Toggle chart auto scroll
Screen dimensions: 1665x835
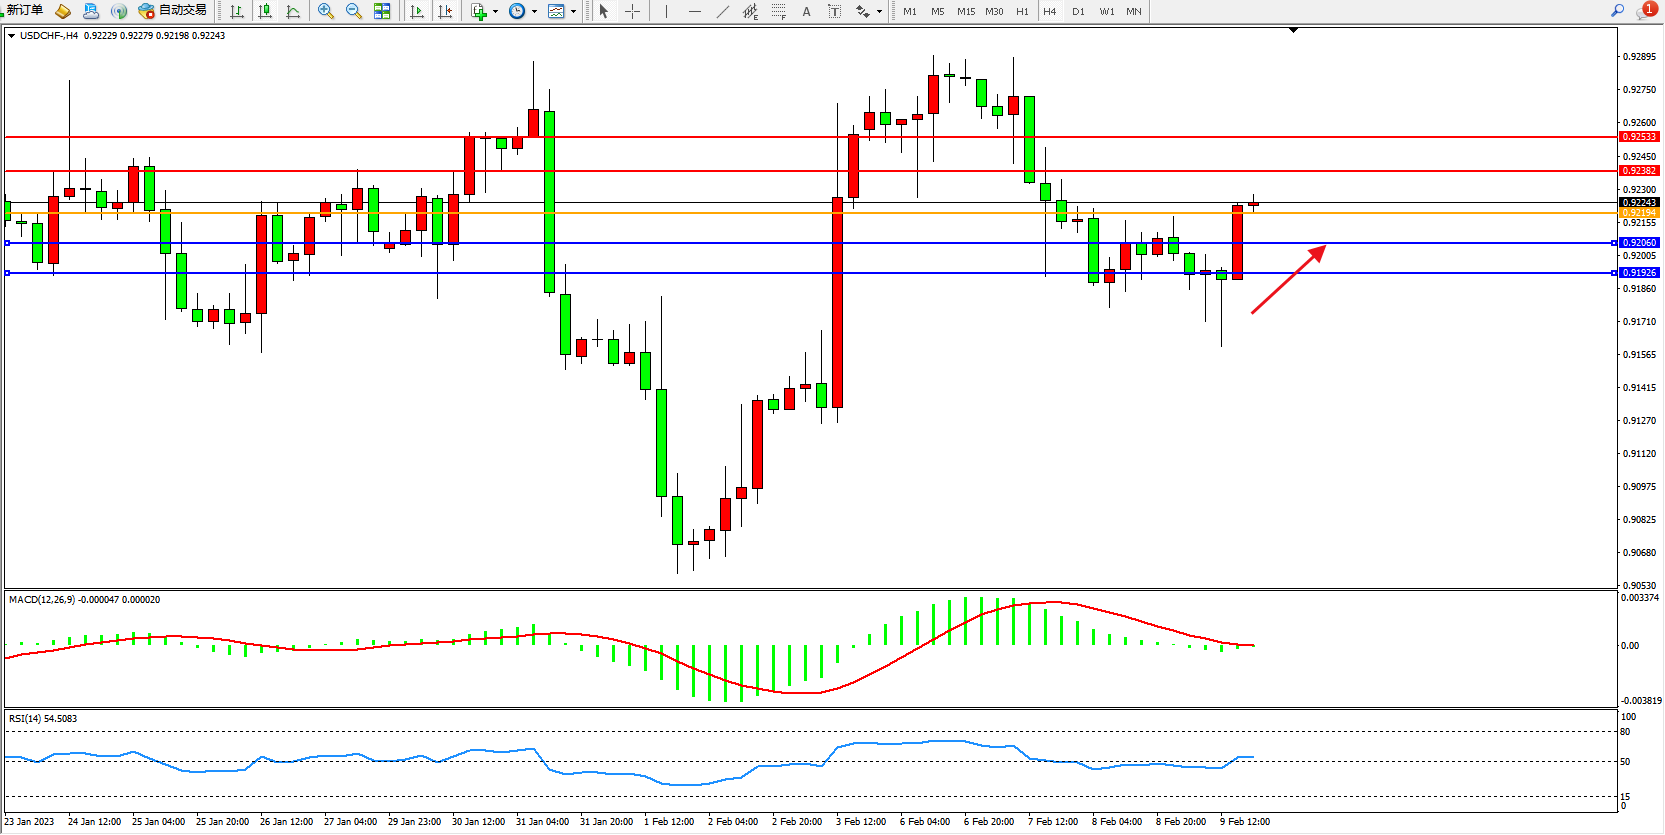[x=417, y=11]
